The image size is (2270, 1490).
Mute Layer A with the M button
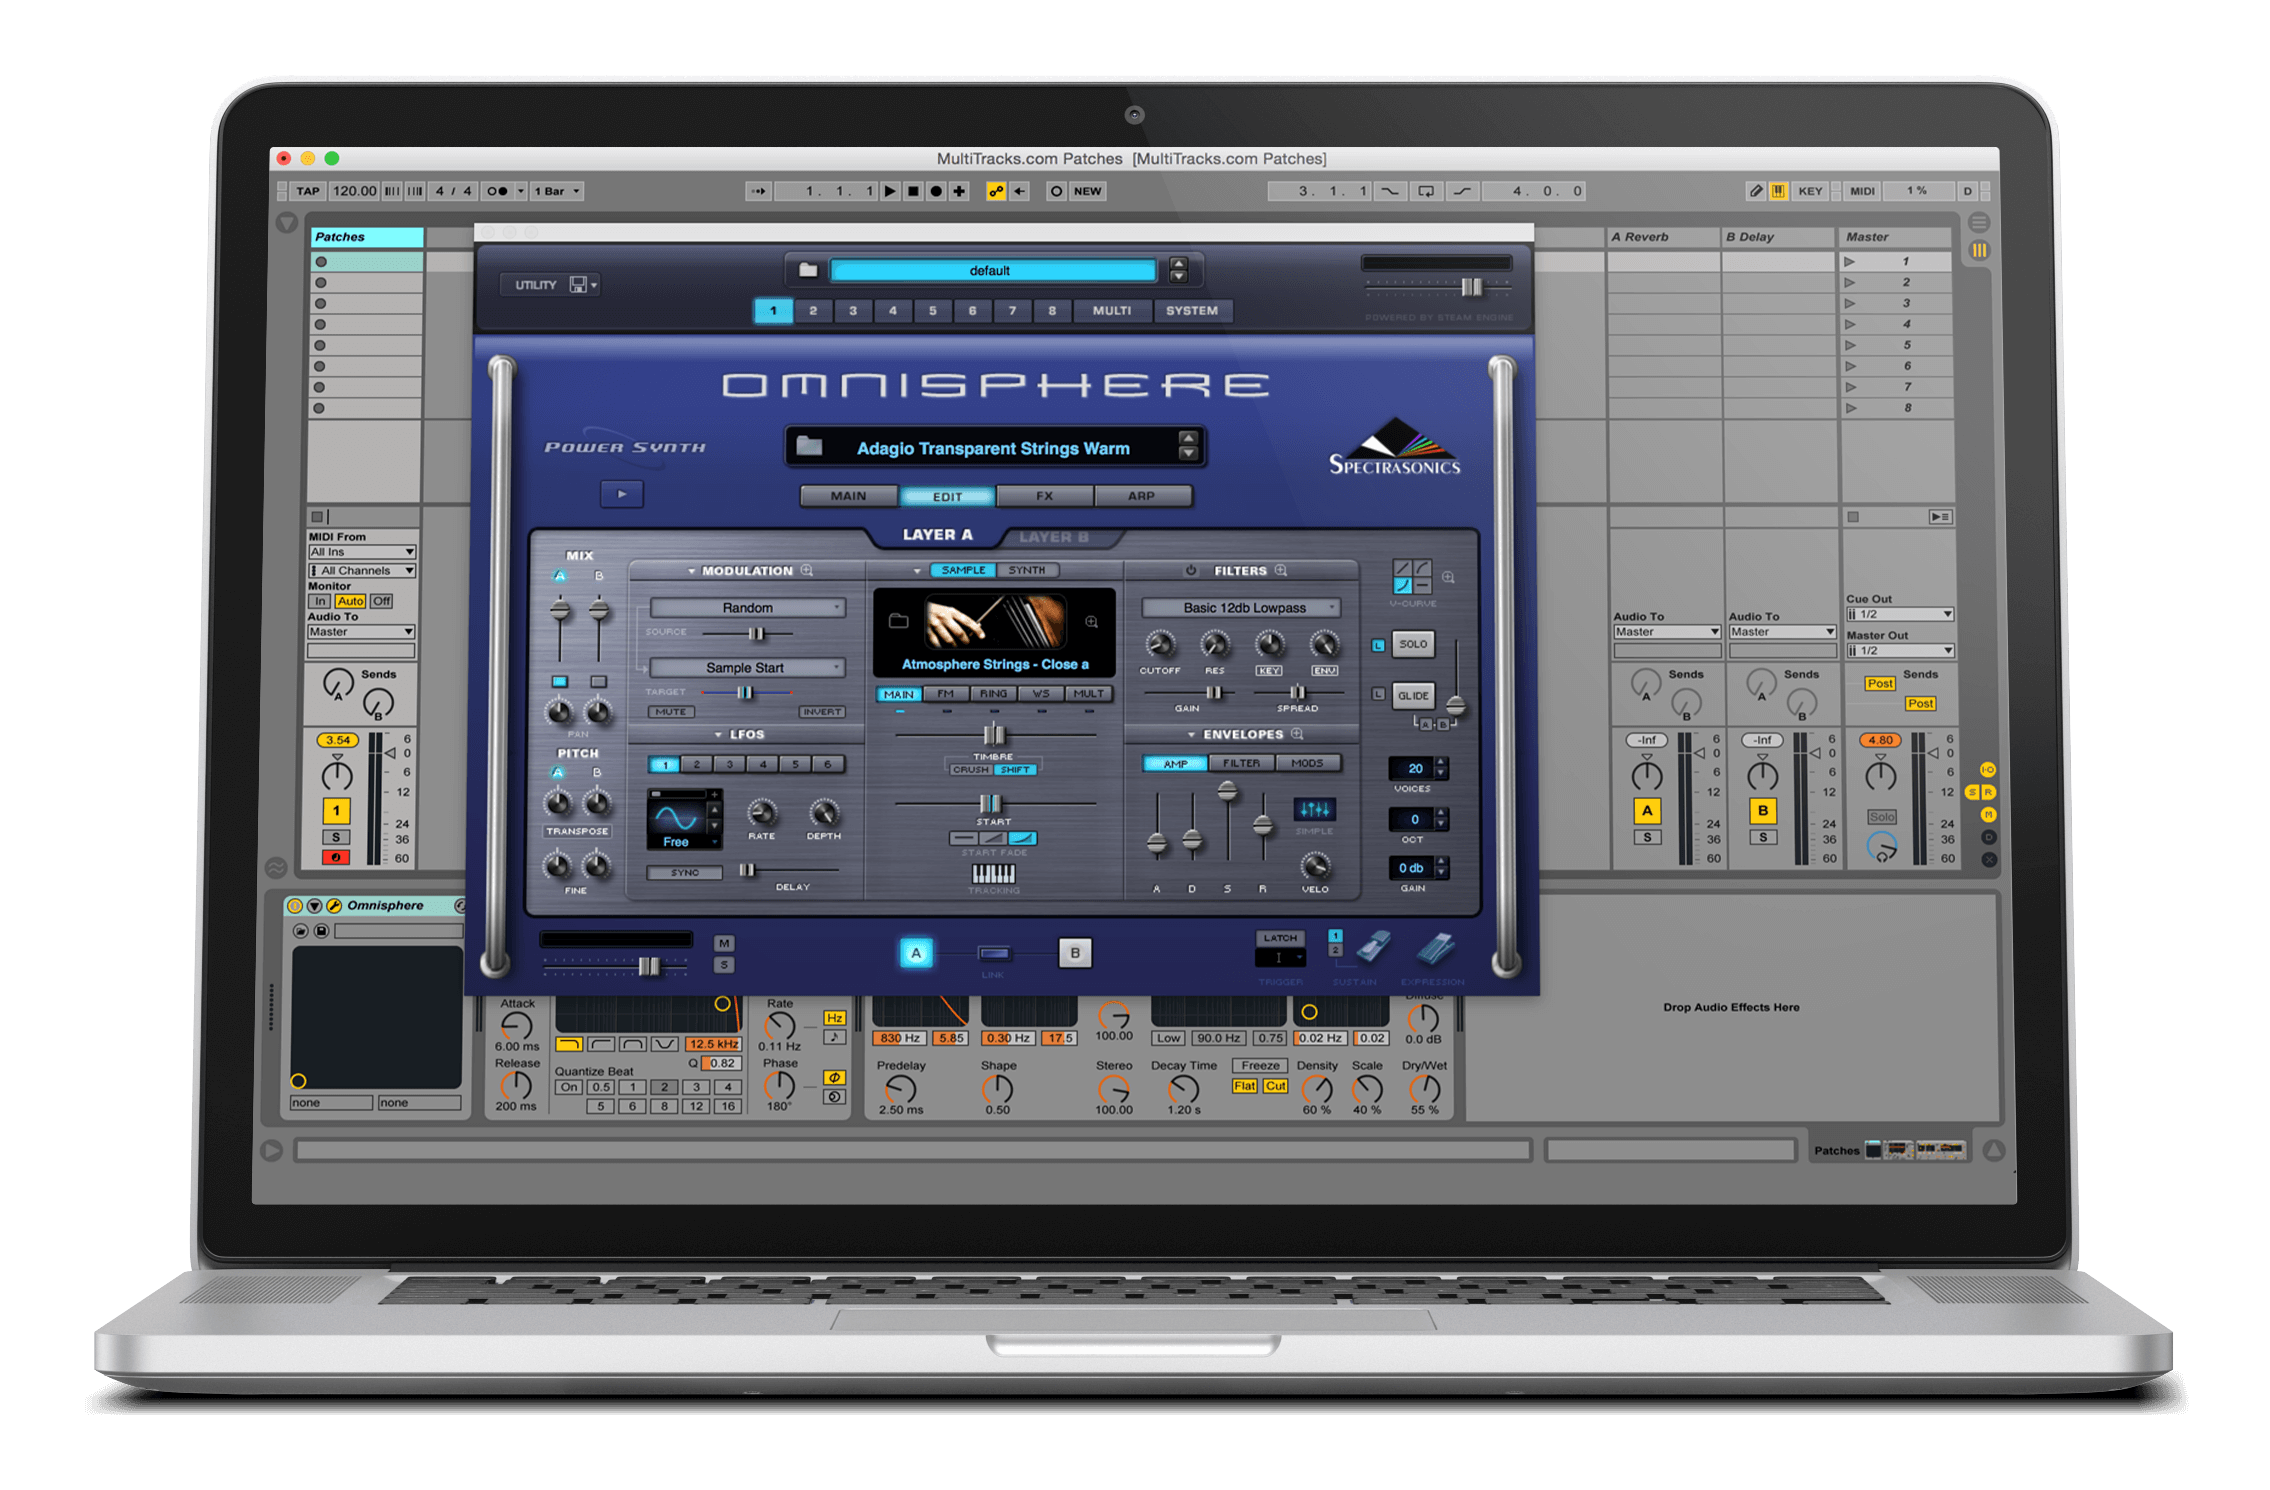(723, 941)
